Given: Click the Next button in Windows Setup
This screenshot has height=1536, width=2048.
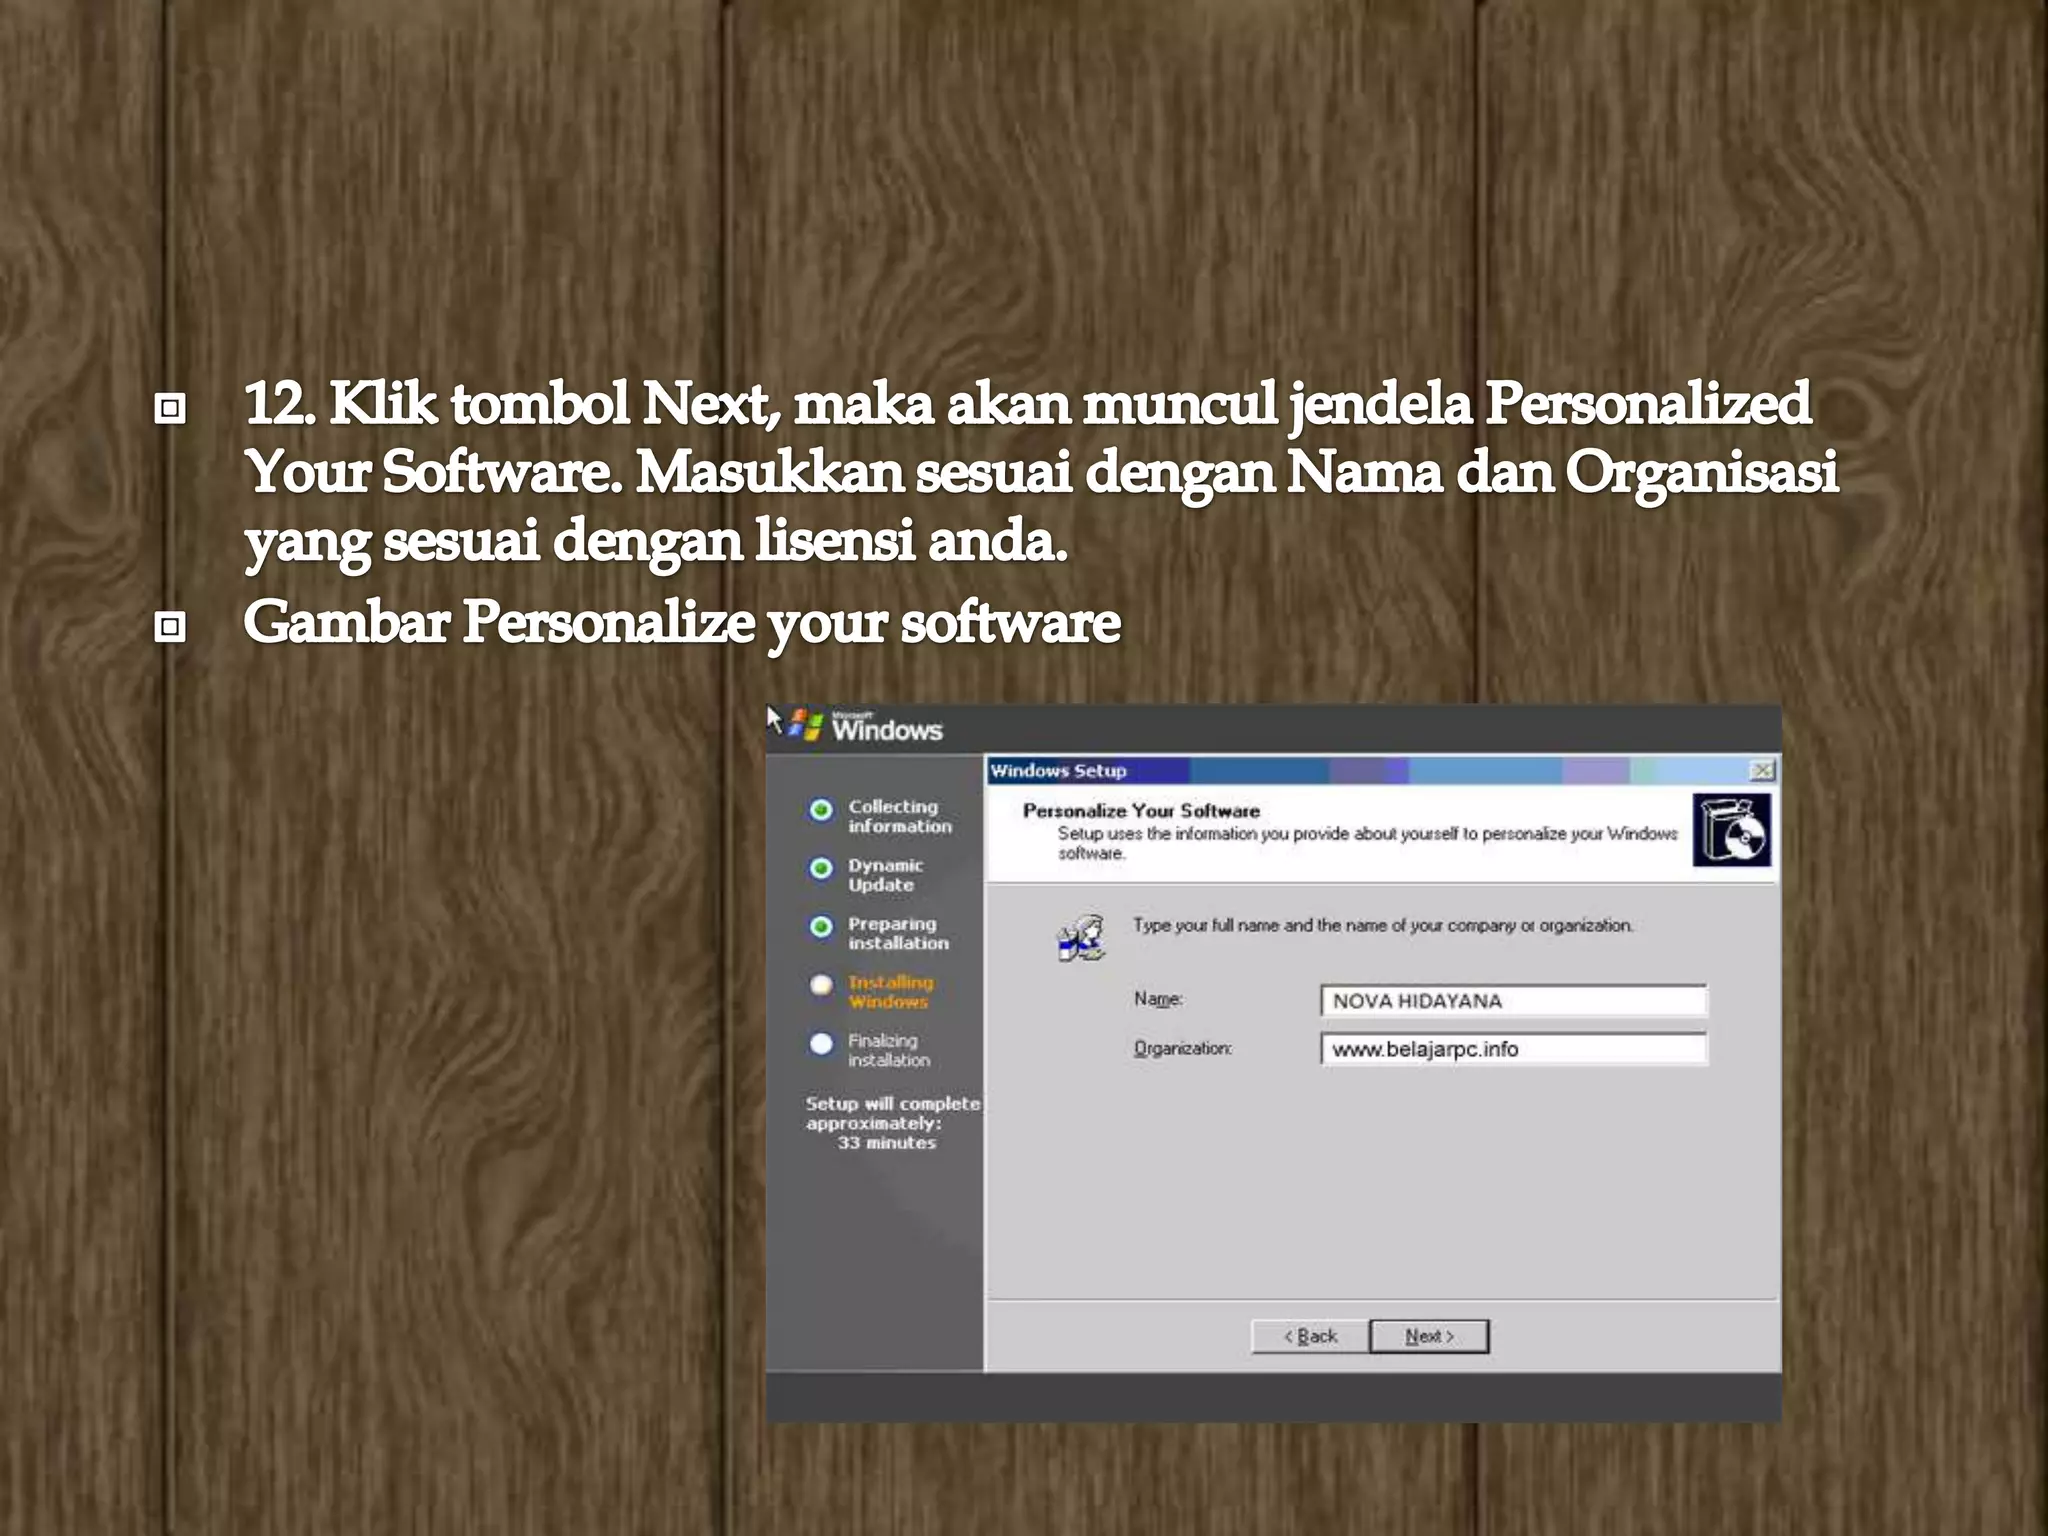Looking at the screenshot, I should pos(1428,1336).
